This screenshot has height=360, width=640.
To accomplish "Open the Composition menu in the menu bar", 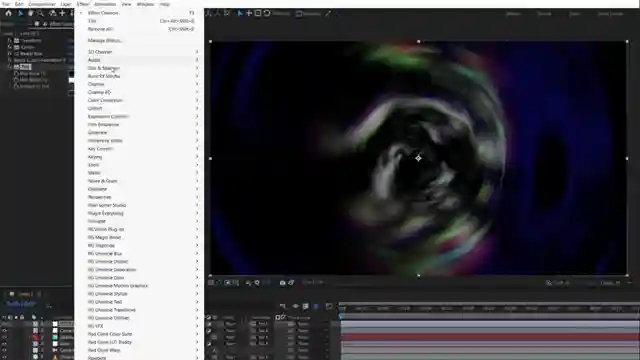I will click(x=42, y=4).
